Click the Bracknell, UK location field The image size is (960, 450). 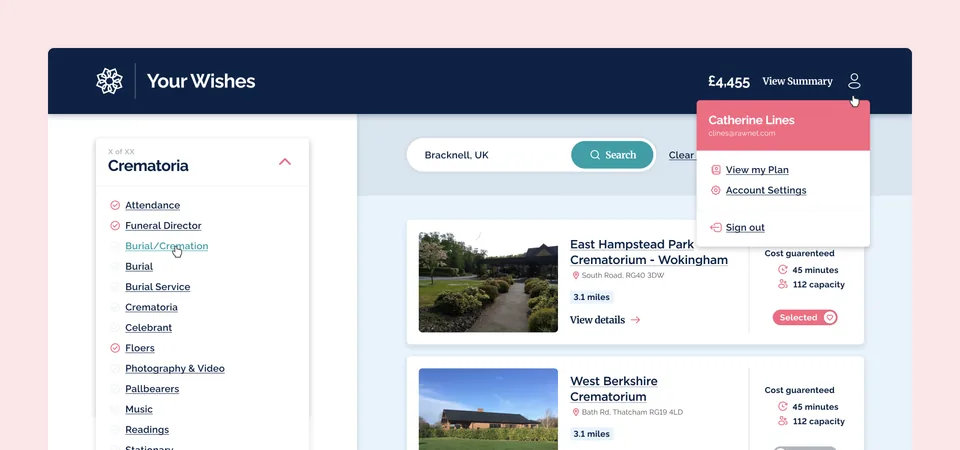490,155
